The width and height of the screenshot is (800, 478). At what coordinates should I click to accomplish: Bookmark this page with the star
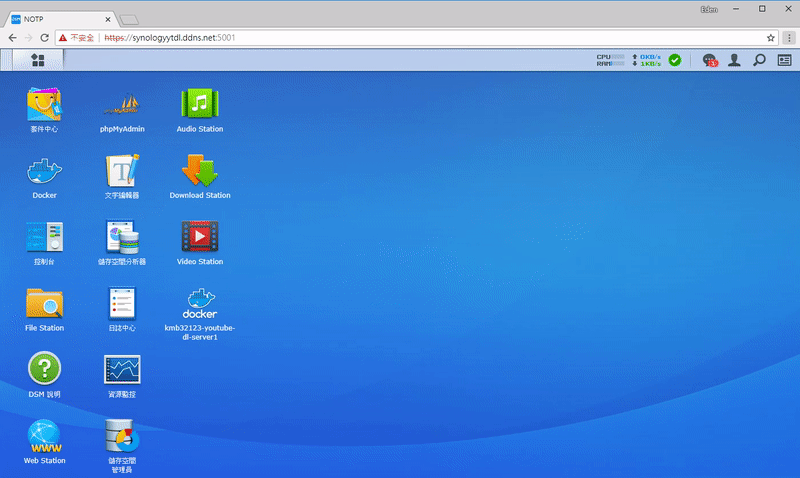(770, 38)
